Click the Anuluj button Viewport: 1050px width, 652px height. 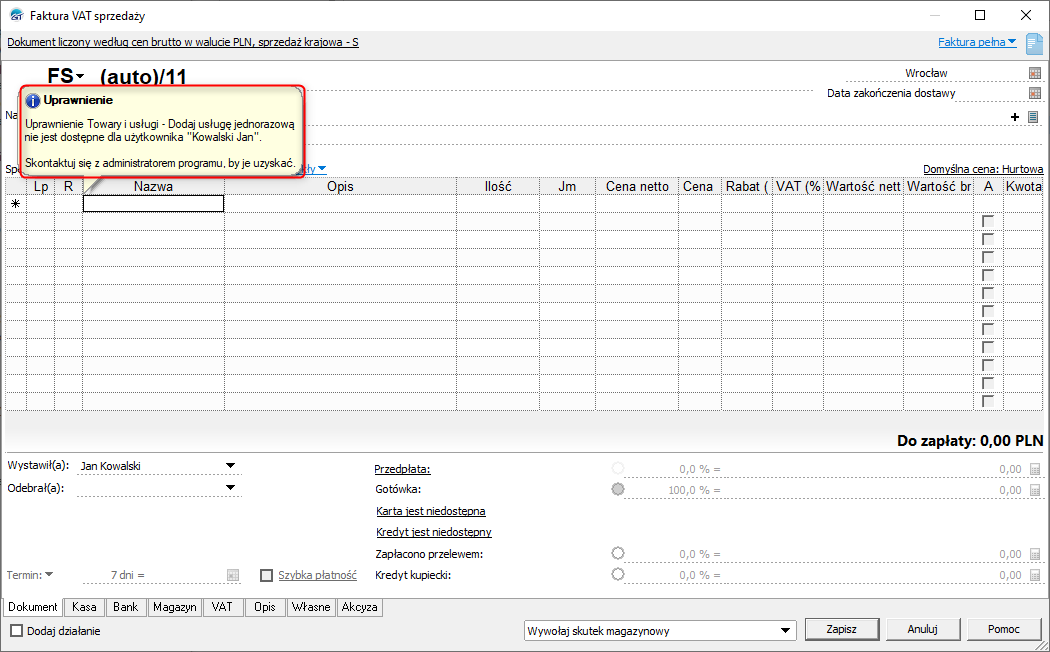pos(923,629)
